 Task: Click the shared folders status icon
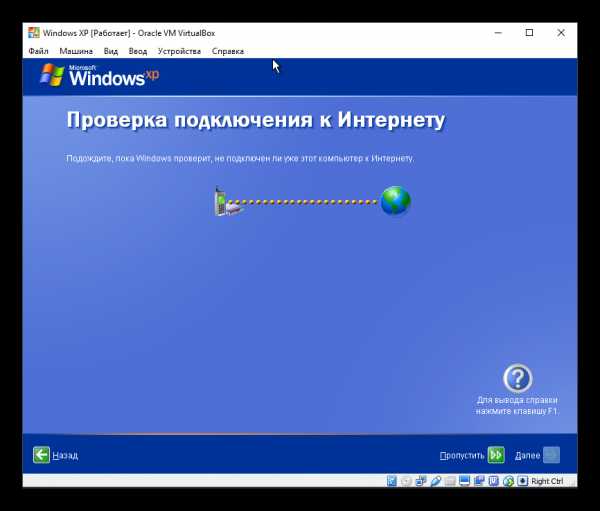point(450,481)
